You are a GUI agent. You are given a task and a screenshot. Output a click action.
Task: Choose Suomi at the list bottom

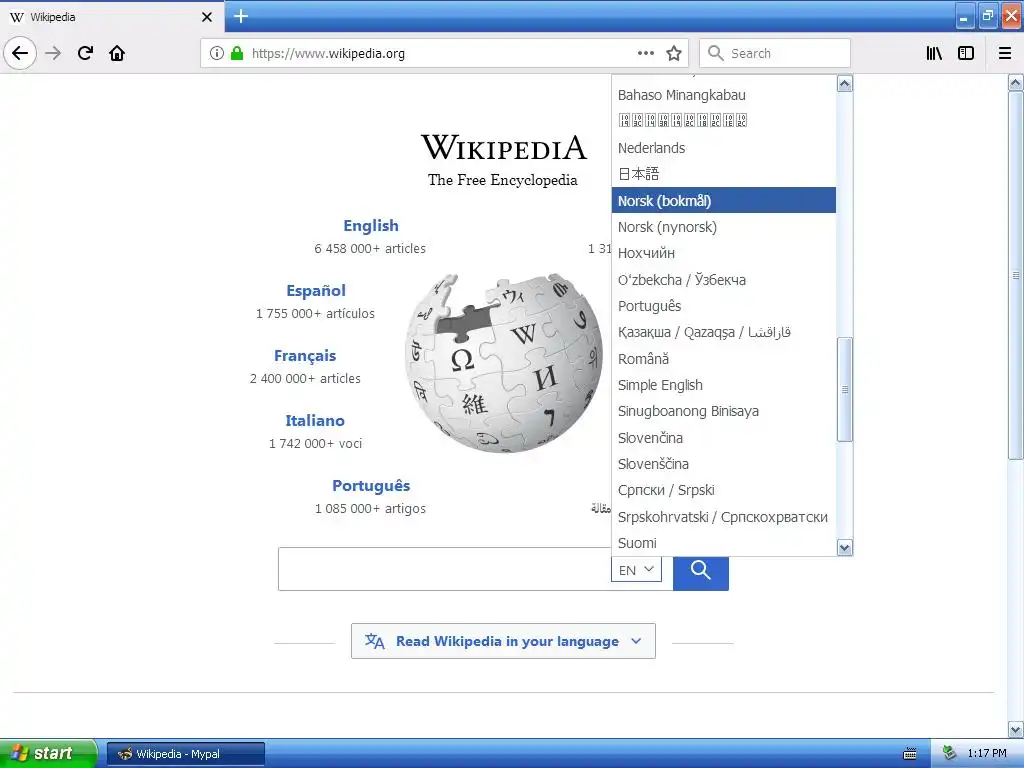[x=724, y=543]
